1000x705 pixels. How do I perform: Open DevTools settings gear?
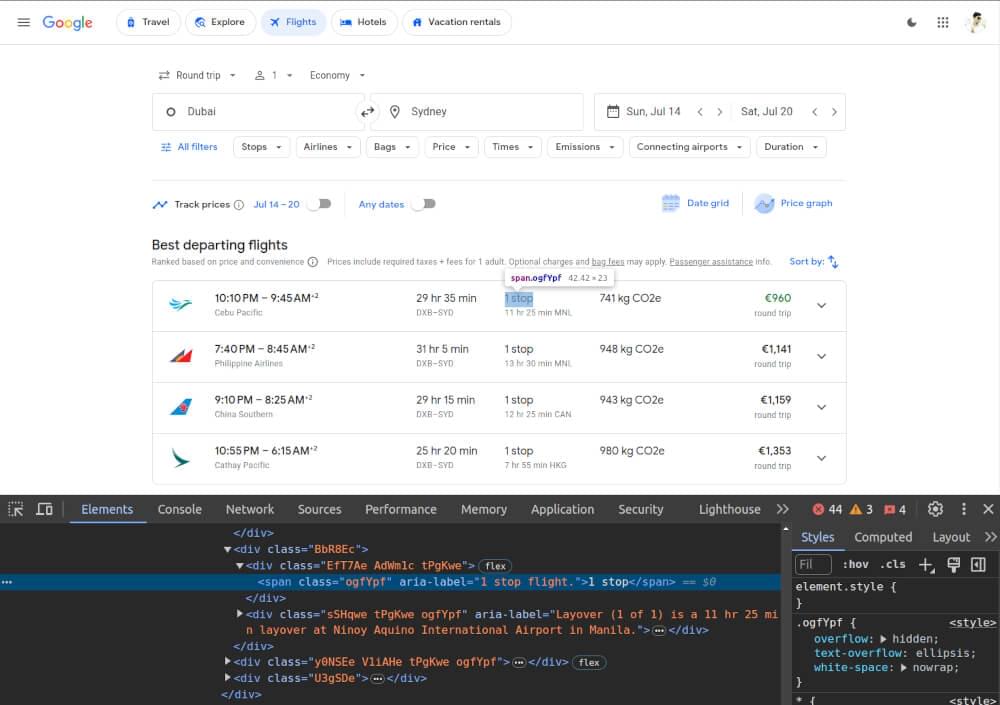[x=935, y=509]
